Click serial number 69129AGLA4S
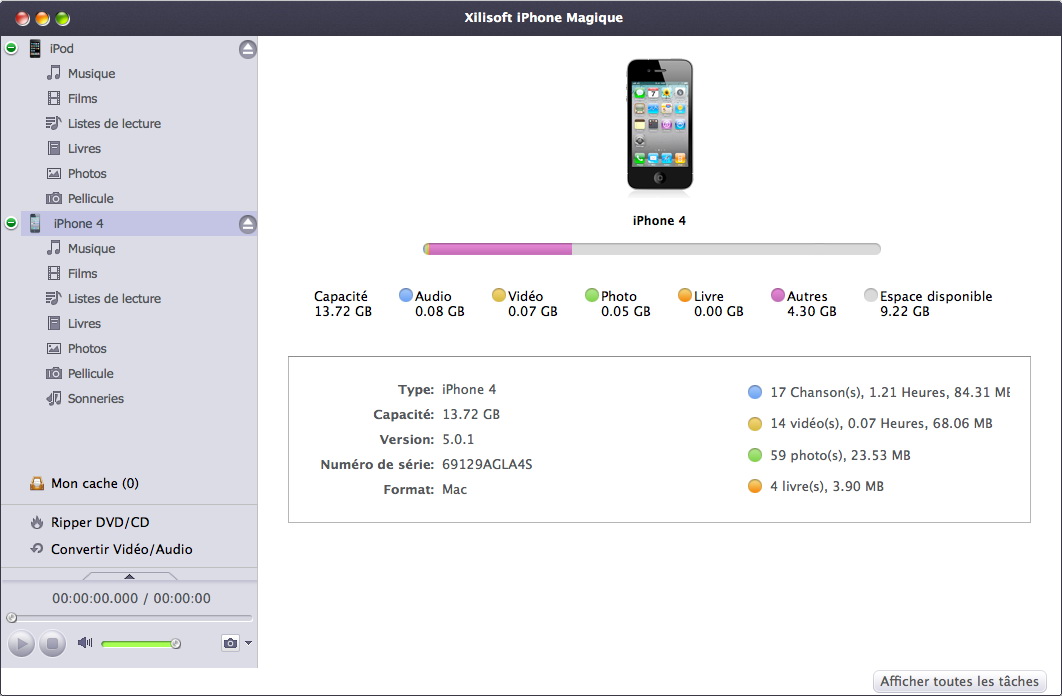Viewport: 1062px width, 696px height. [487, 464]
